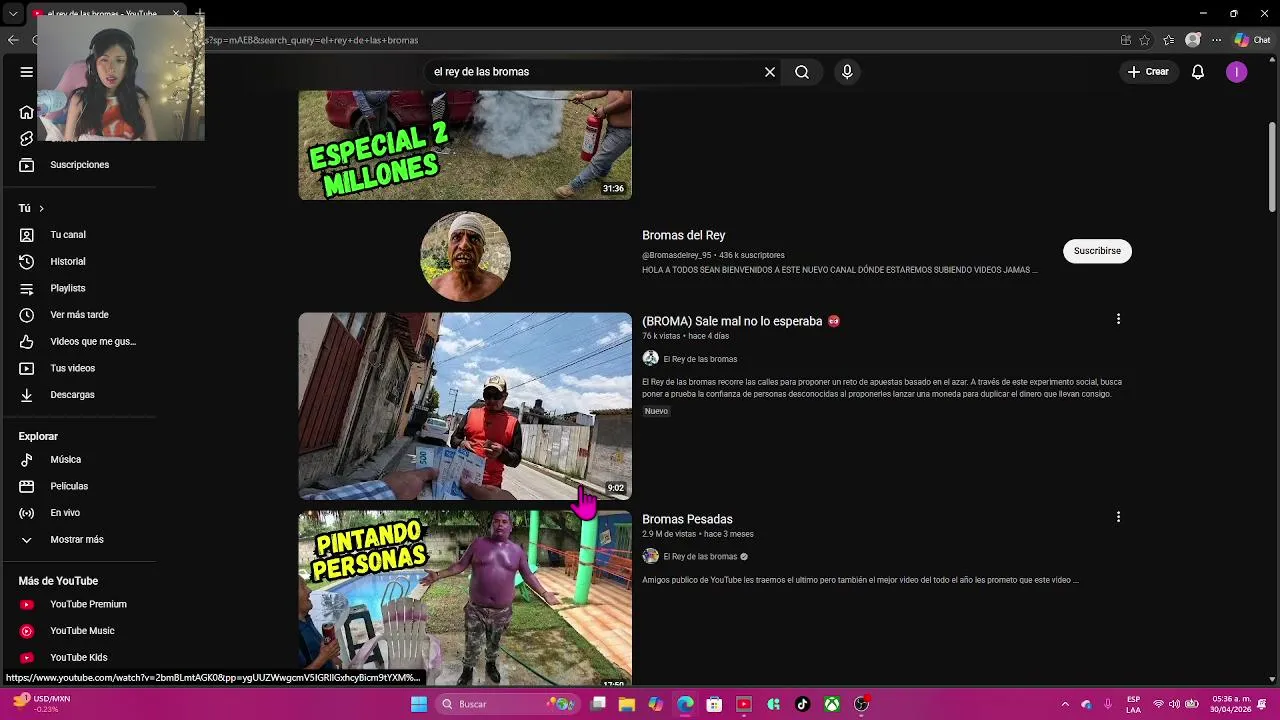Open File Explorer from the taskbar
Screen dimensions: 1280x720
point(627,704)
